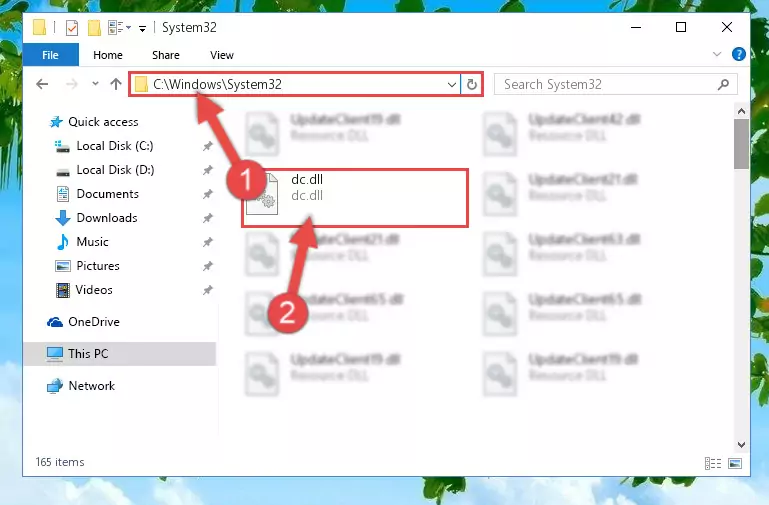
Task: Select Network in the navigation pane
Action: click(81, 386)
